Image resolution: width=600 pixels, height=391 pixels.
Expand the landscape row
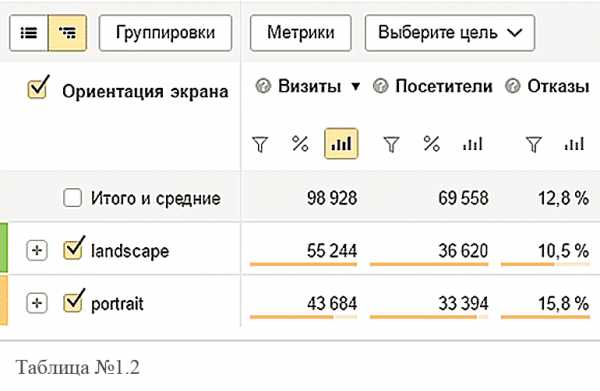tap(37, 251)
